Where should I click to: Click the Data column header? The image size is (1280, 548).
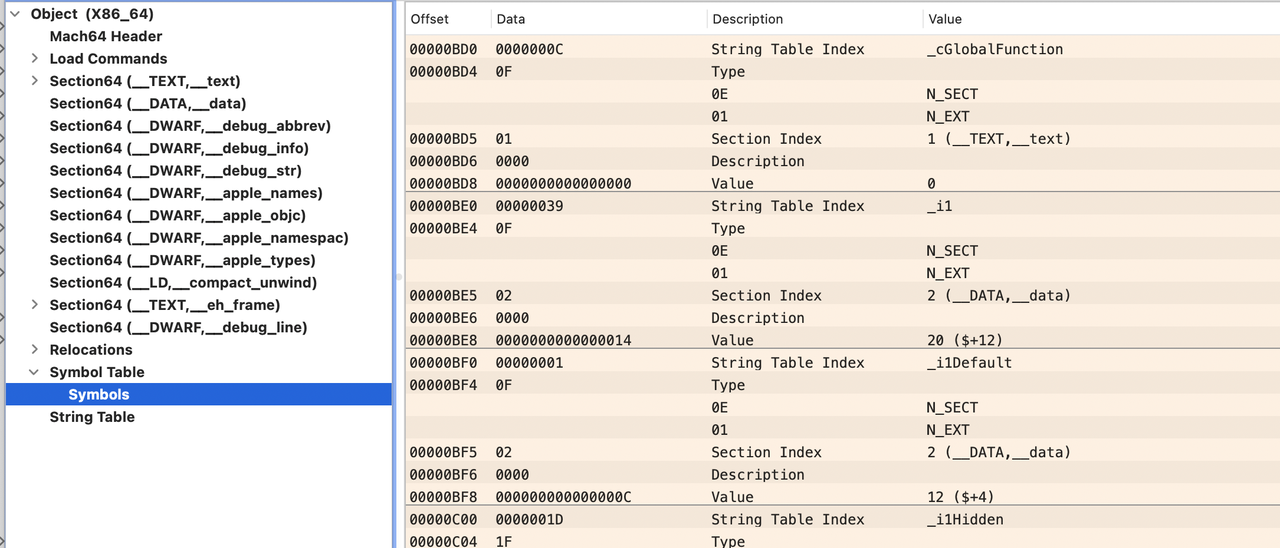click(511, 19)
